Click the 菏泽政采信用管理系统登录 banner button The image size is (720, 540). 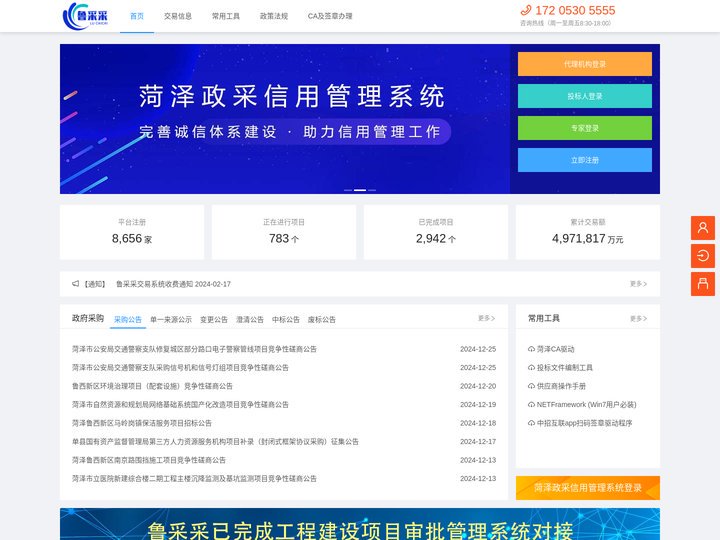click(x=588, y=488)
